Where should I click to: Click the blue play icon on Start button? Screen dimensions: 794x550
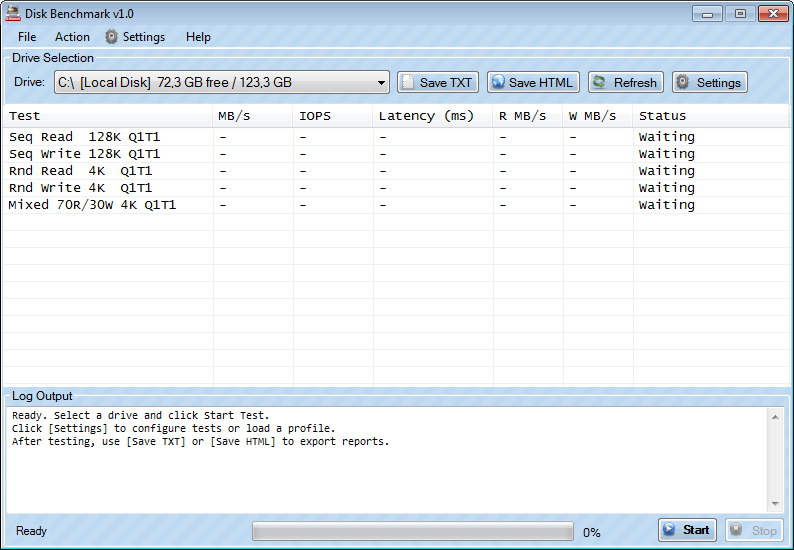669,530
